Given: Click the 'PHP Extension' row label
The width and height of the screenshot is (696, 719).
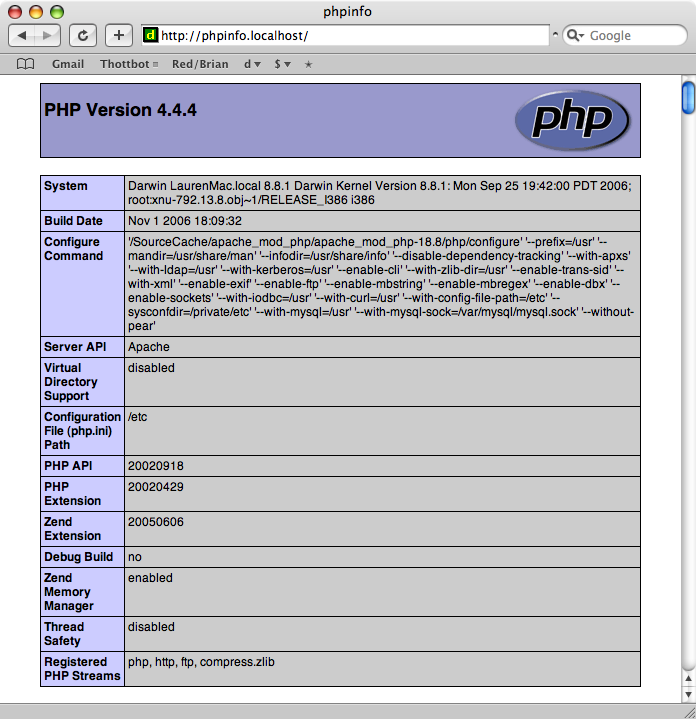Looking at the screenshot, I should 72,494.
